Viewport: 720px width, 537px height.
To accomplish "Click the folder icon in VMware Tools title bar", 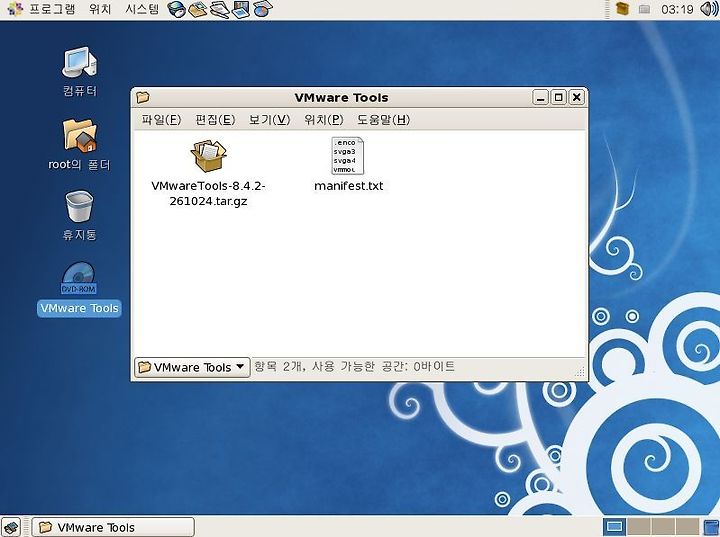I will [143, 97].
